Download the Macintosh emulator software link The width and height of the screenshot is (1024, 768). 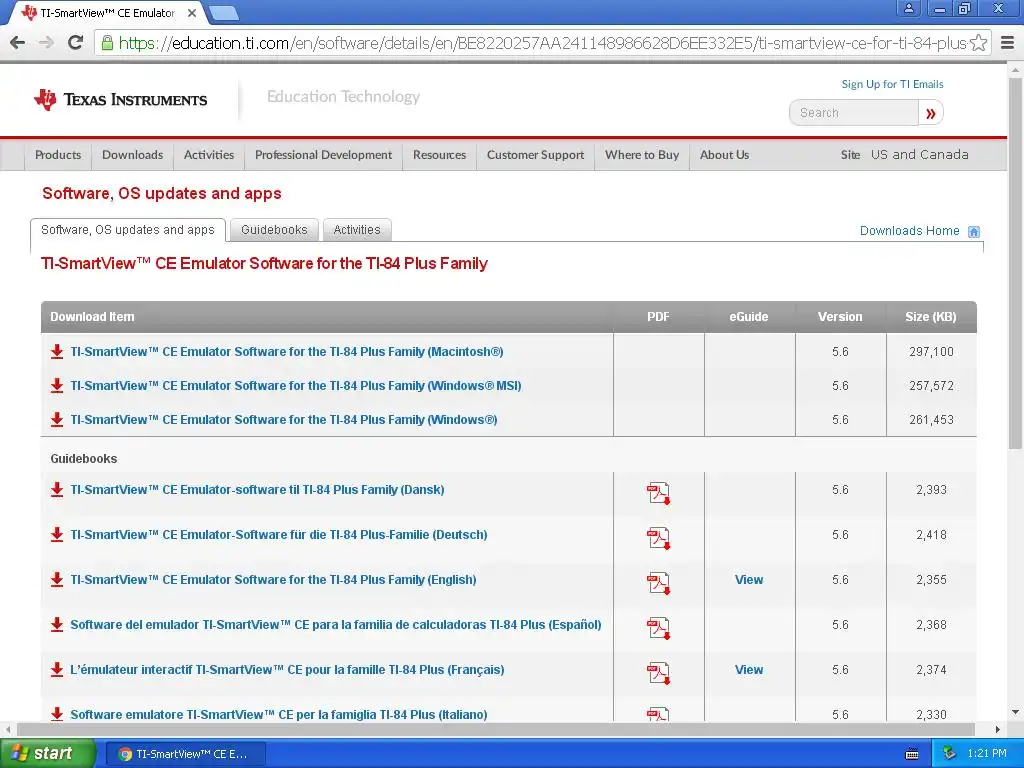(287, 351)
